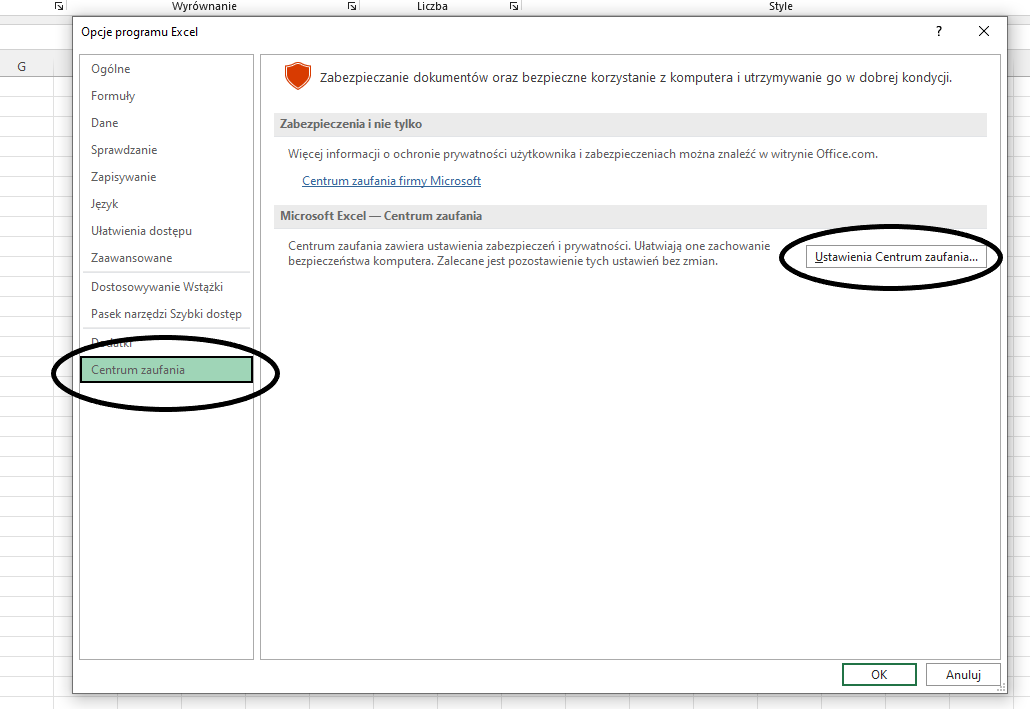Open the Ogólne options category
1030x709 pixels.
(x=110, y=69)
